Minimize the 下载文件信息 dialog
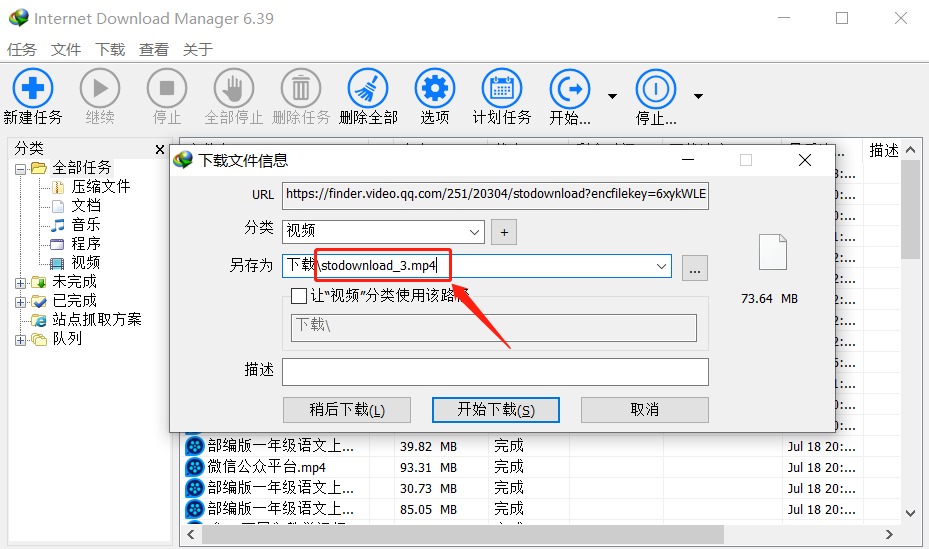Viewport: 929px width, 549px height. 688,160
